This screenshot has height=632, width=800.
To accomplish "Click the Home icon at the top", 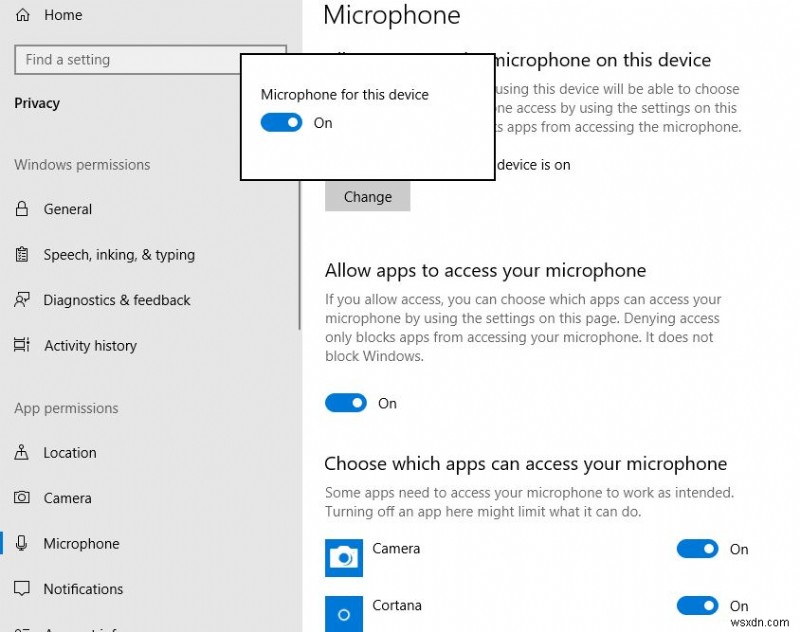I will tap(22, 14).
